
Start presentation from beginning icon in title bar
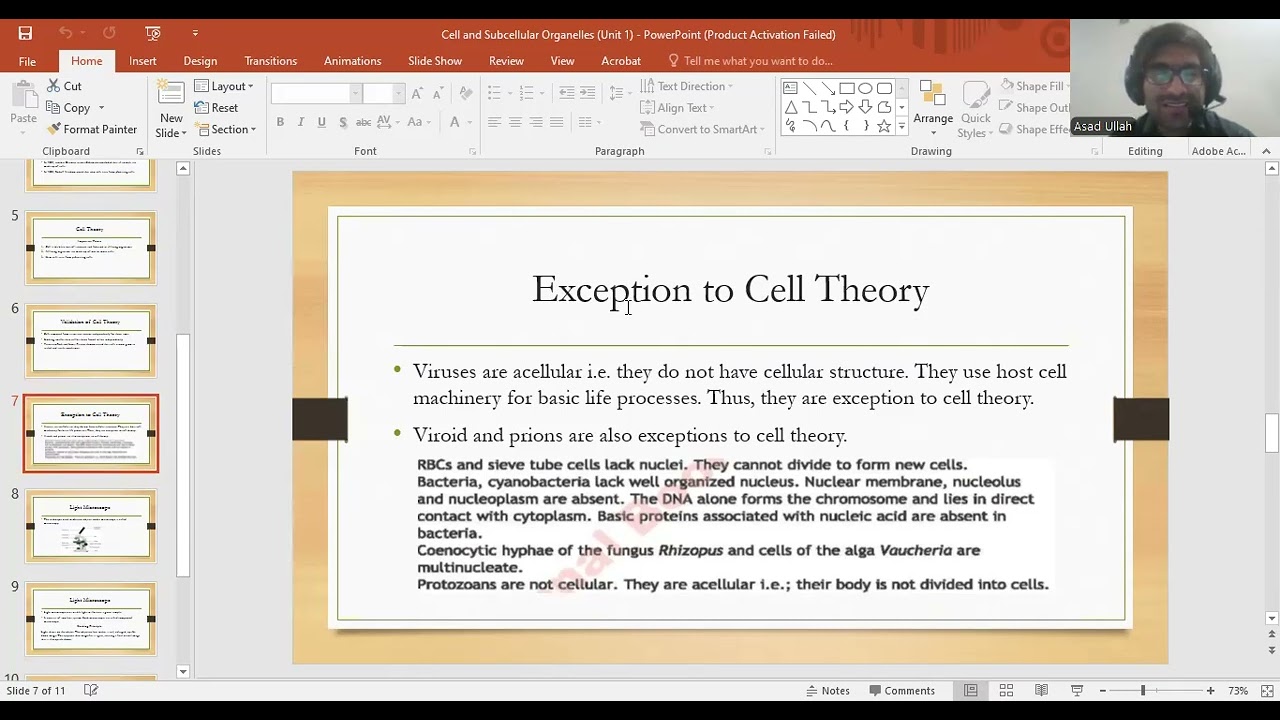[153, 33]
